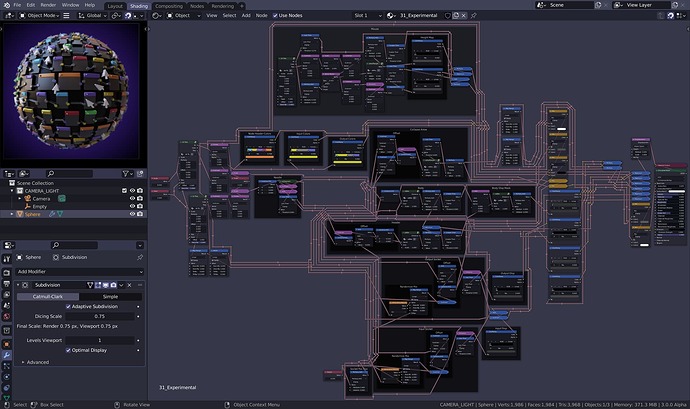This screenshot has height=409, width=690.
Task: Open the Global transform orientation dropdown
Action: click(93, 15)
